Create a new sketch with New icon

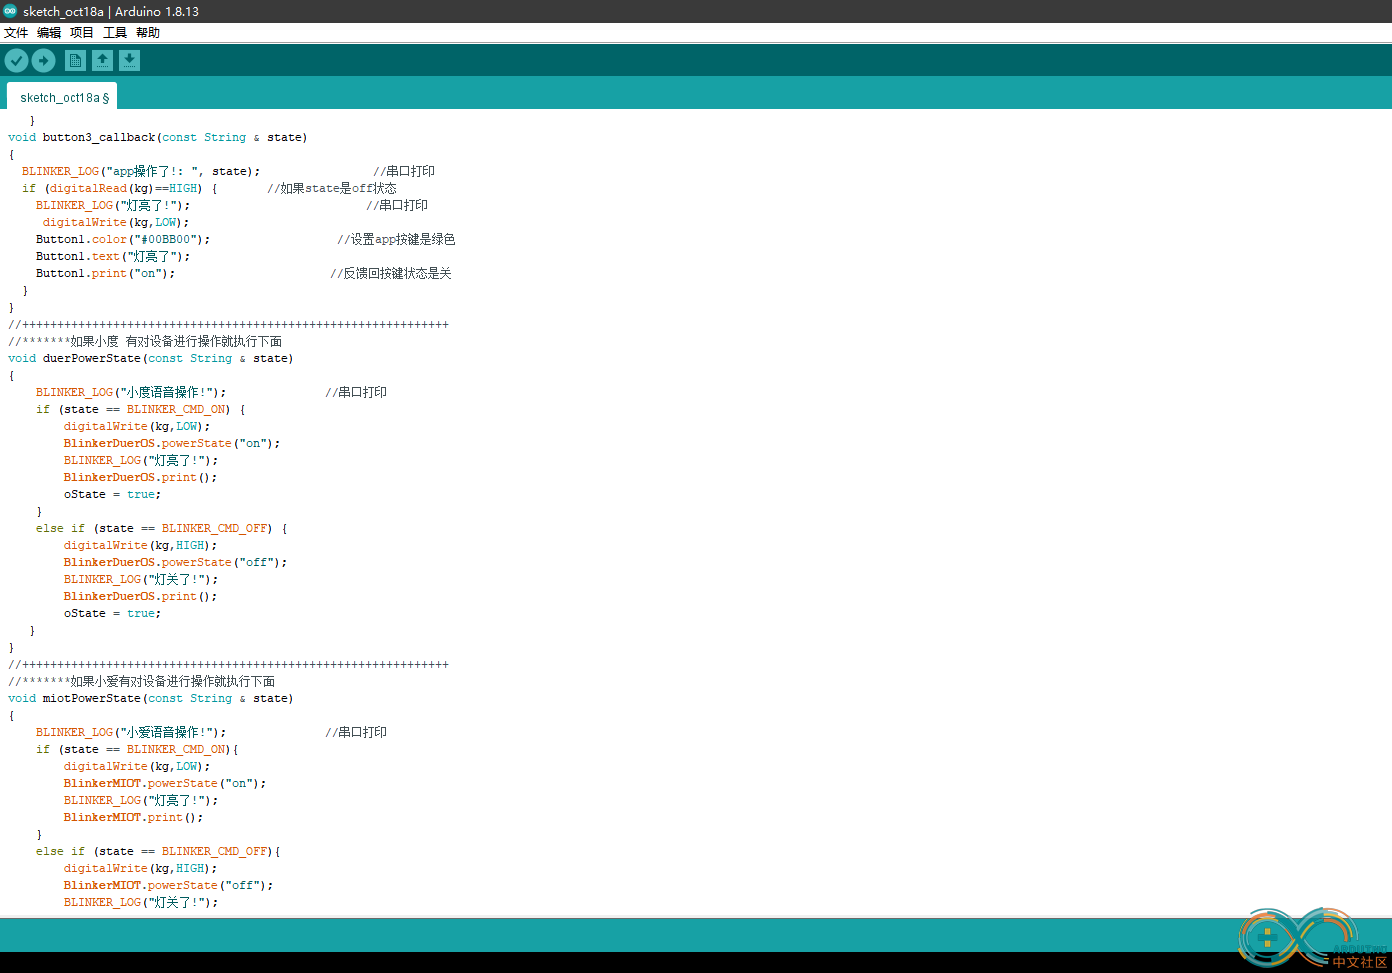(x=75, y=61)
